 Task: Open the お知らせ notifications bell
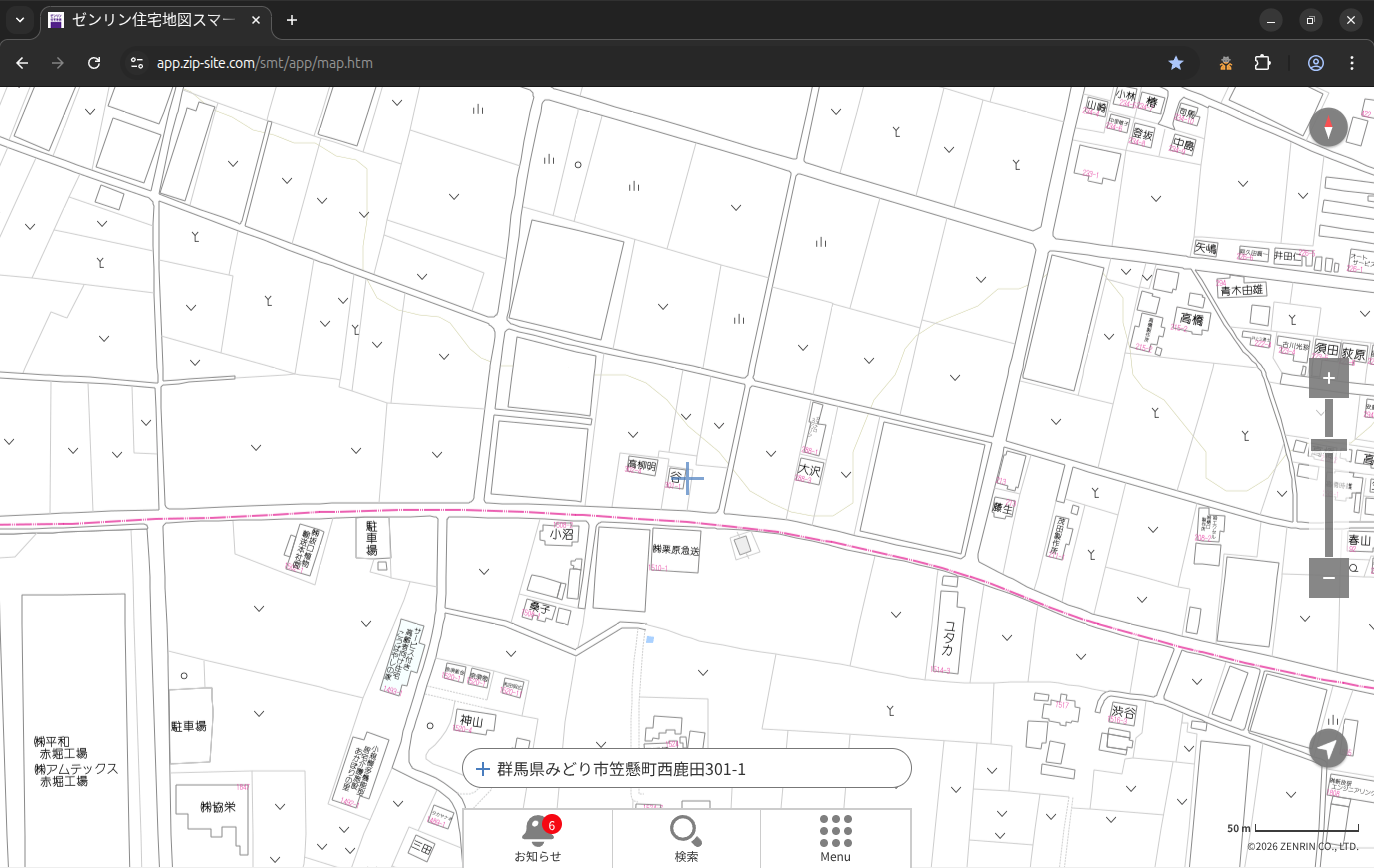[x=537, y=837]
